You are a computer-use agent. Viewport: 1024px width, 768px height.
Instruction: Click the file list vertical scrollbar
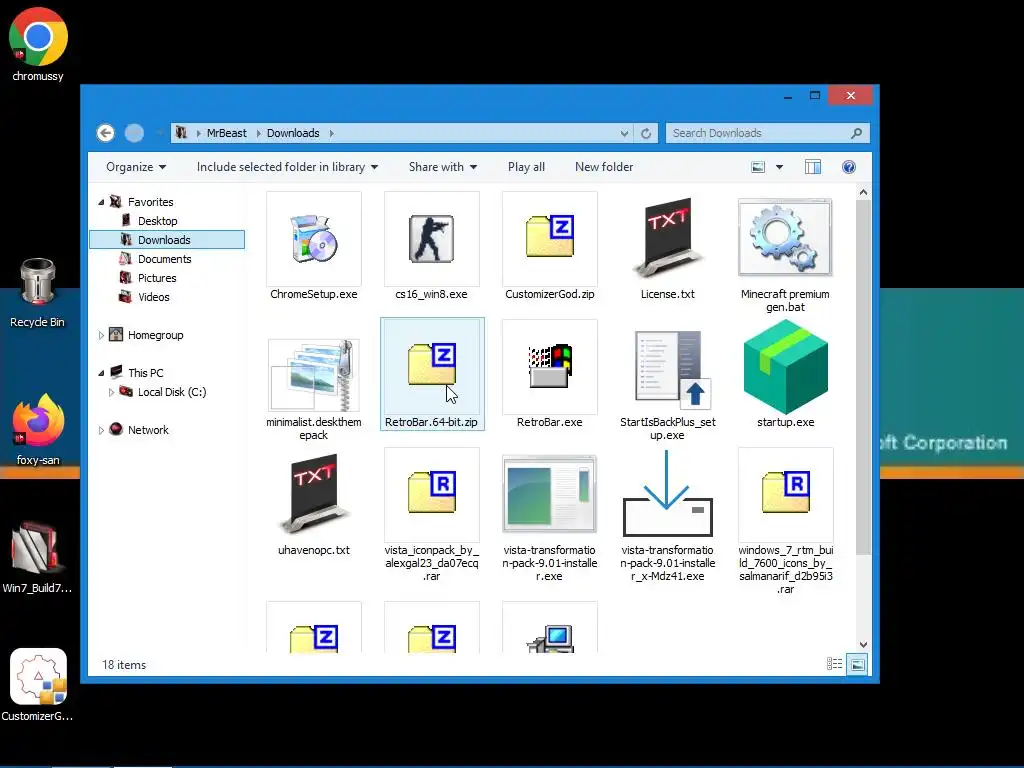863,377
